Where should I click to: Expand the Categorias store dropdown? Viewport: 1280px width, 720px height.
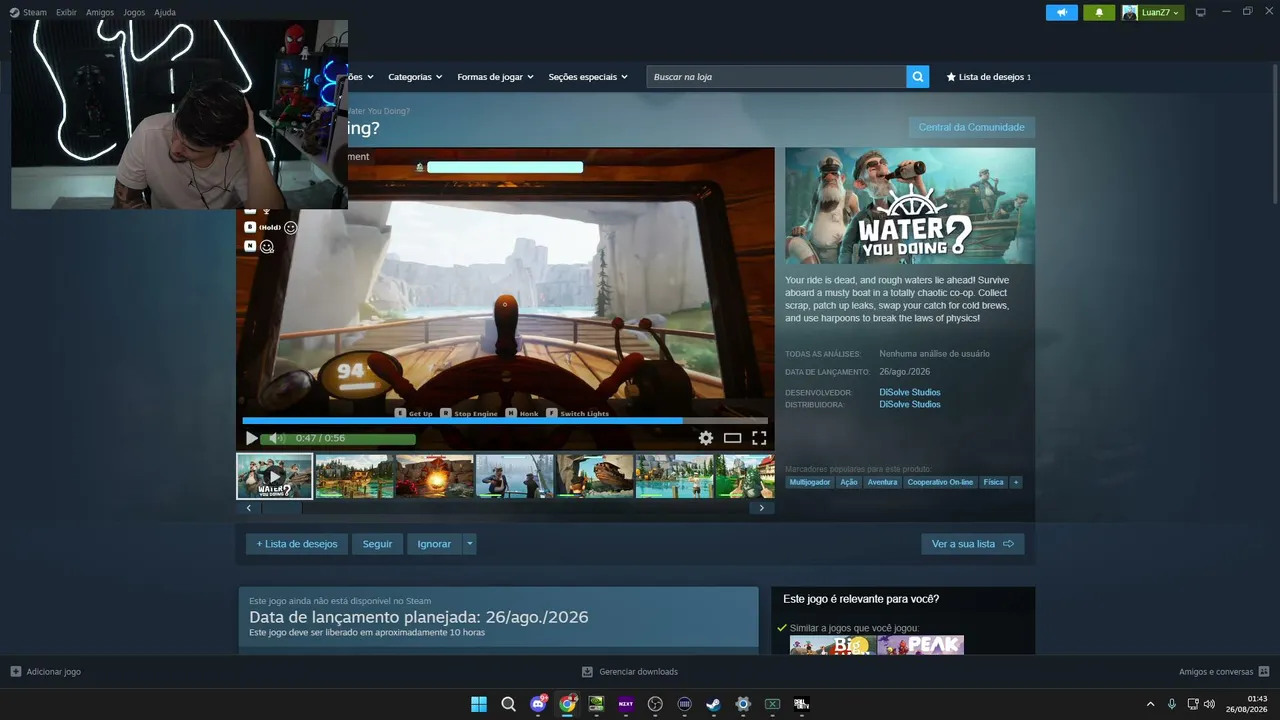415,77
